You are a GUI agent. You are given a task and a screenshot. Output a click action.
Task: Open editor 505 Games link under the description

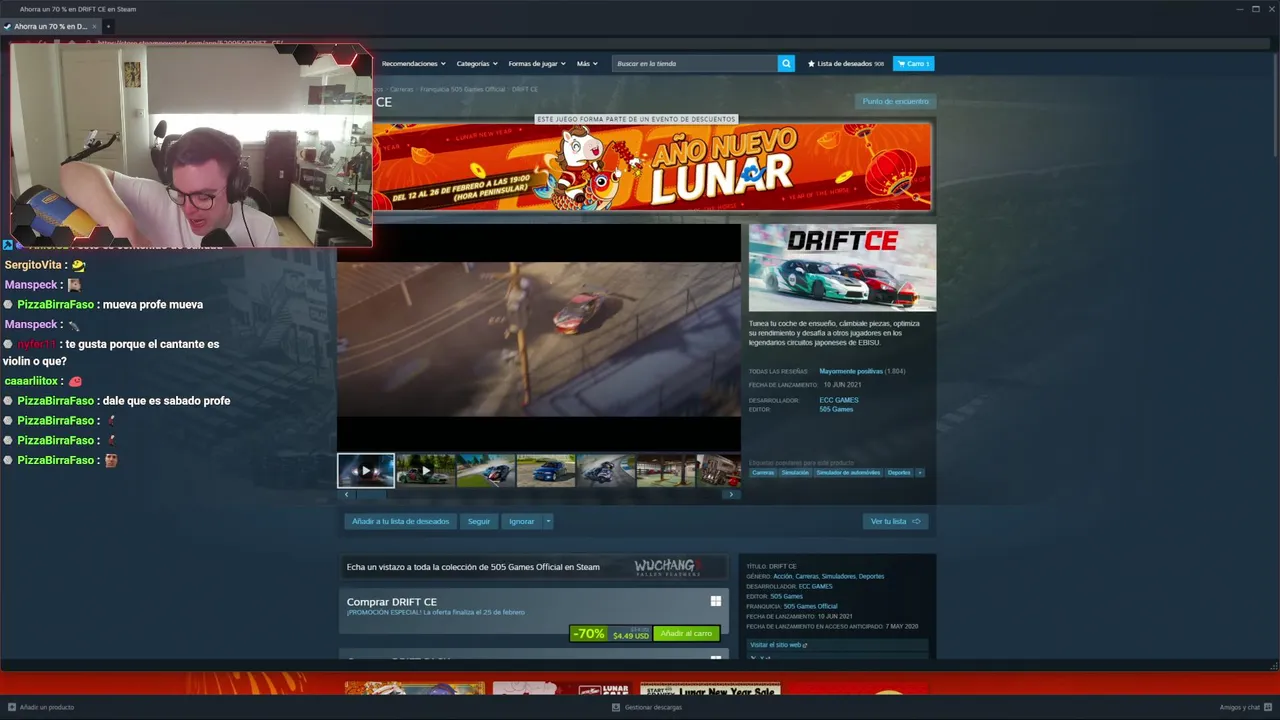pos(836,409)
